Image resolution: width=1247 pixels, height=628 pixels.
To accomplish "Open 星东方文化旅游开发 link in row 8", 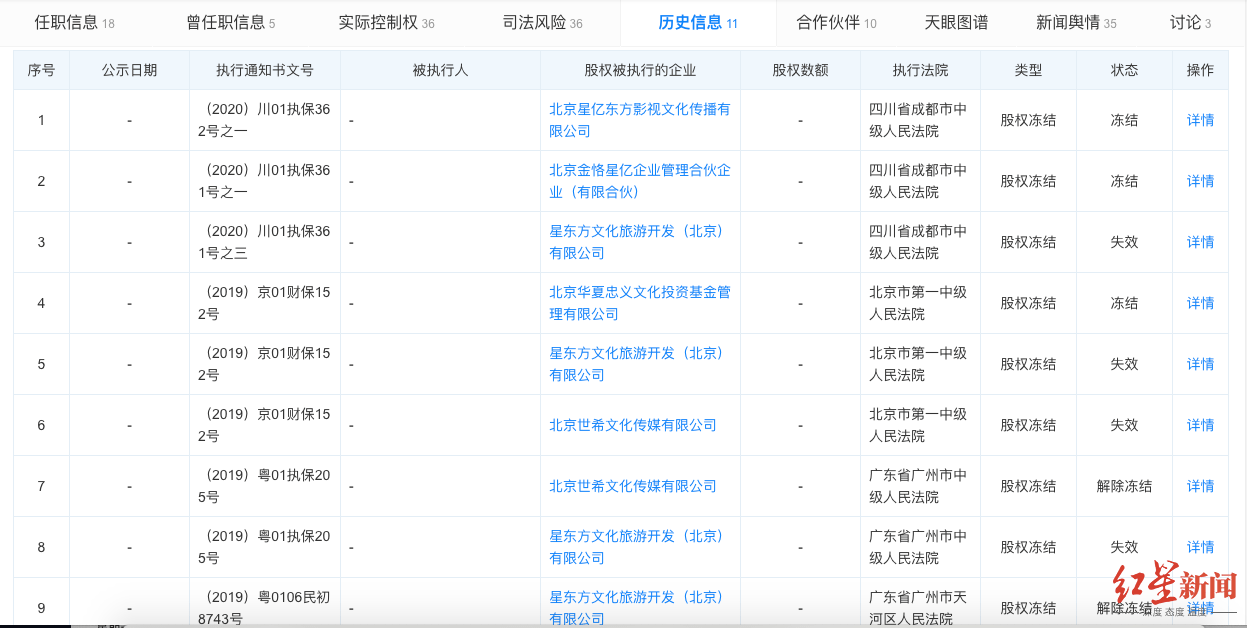I will click(x=636, y=547).
